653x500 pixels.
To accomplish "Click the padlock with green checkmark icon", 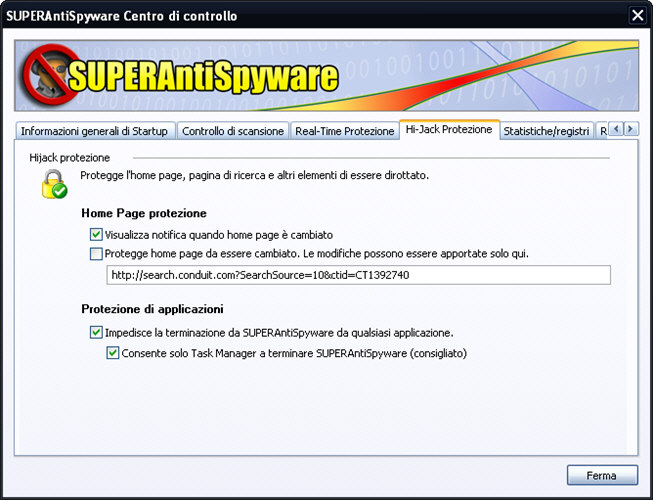I will (x=54, y=184).
